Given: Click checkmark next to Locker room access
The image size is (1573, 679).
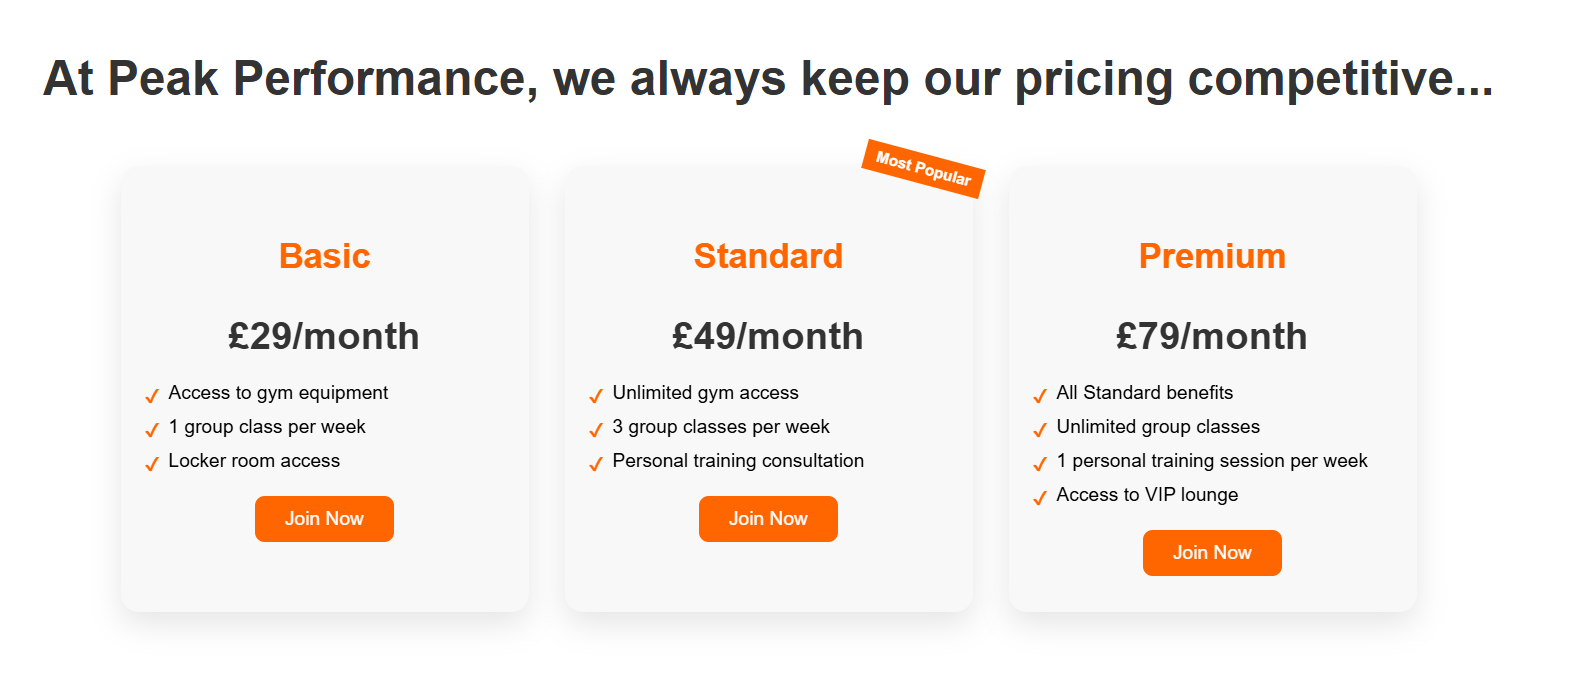Looking at the screenshot, I should [152, 464].
